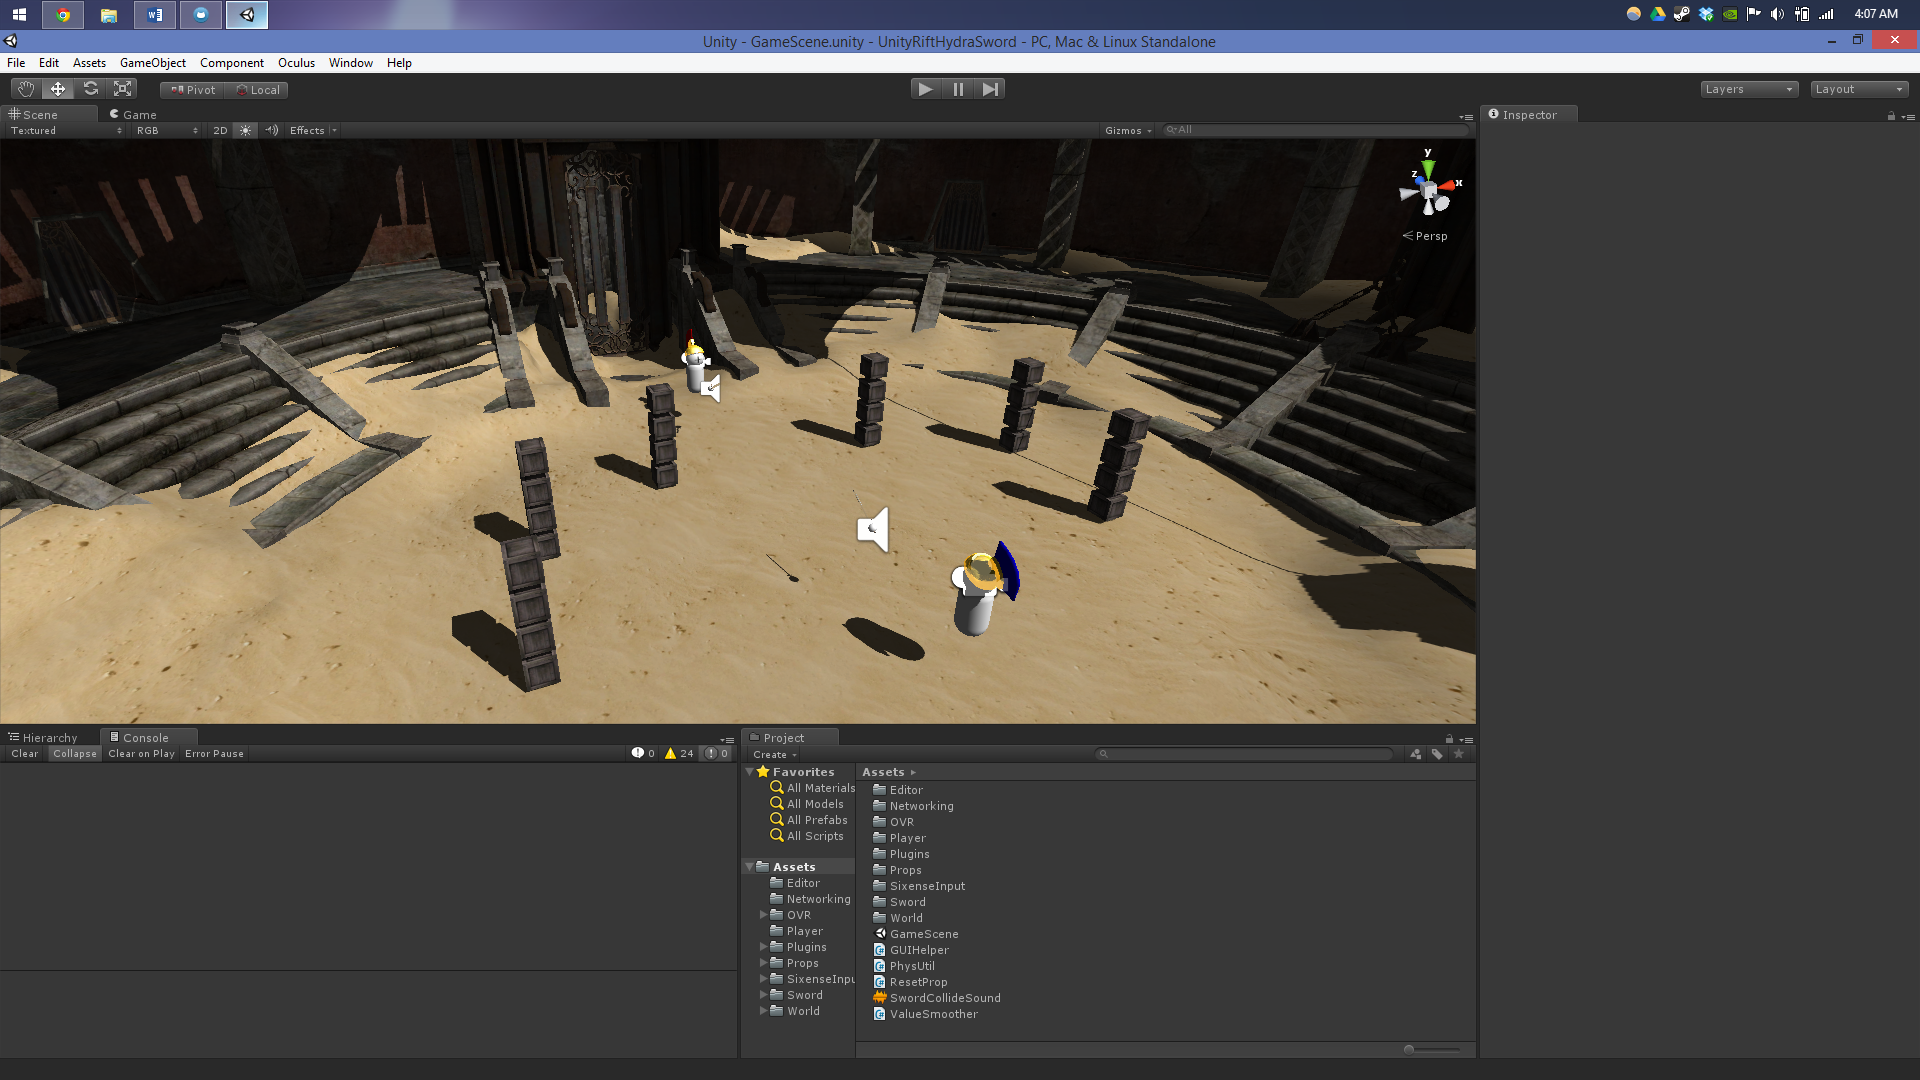Expand the Plugins folder in tree
Screen dimensions: 1920x1080
click(x=764, y=947)
